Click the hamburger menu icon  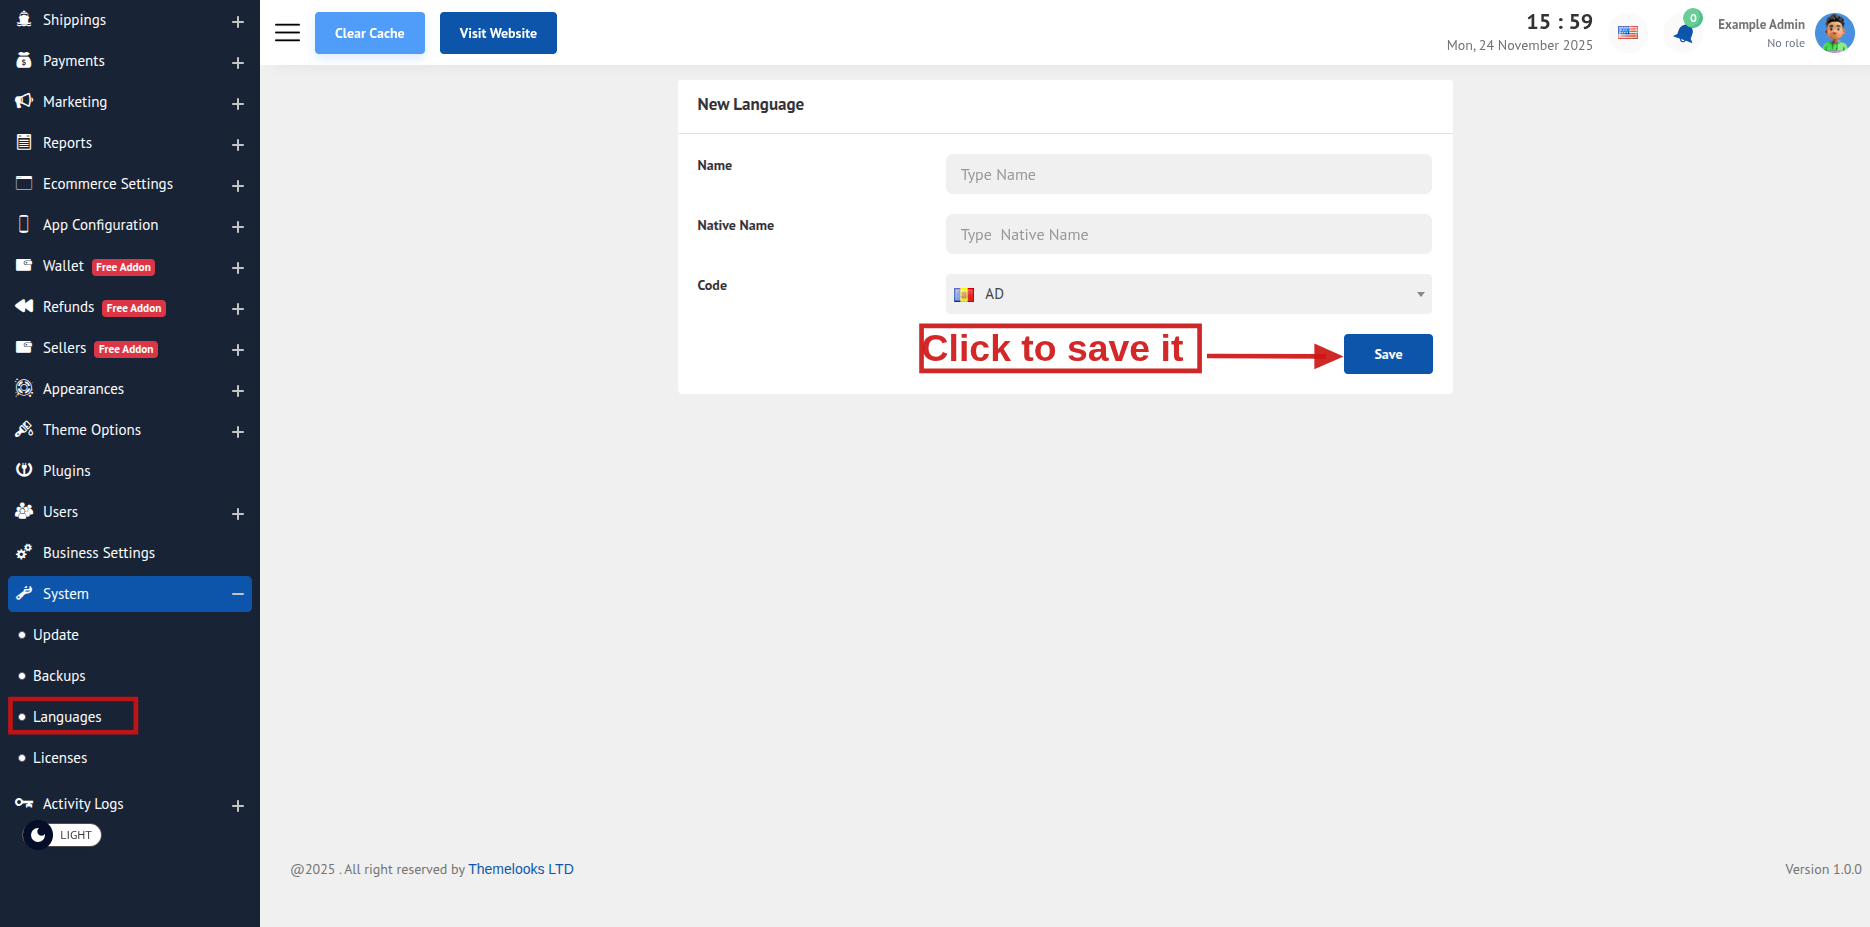point(287,33)
